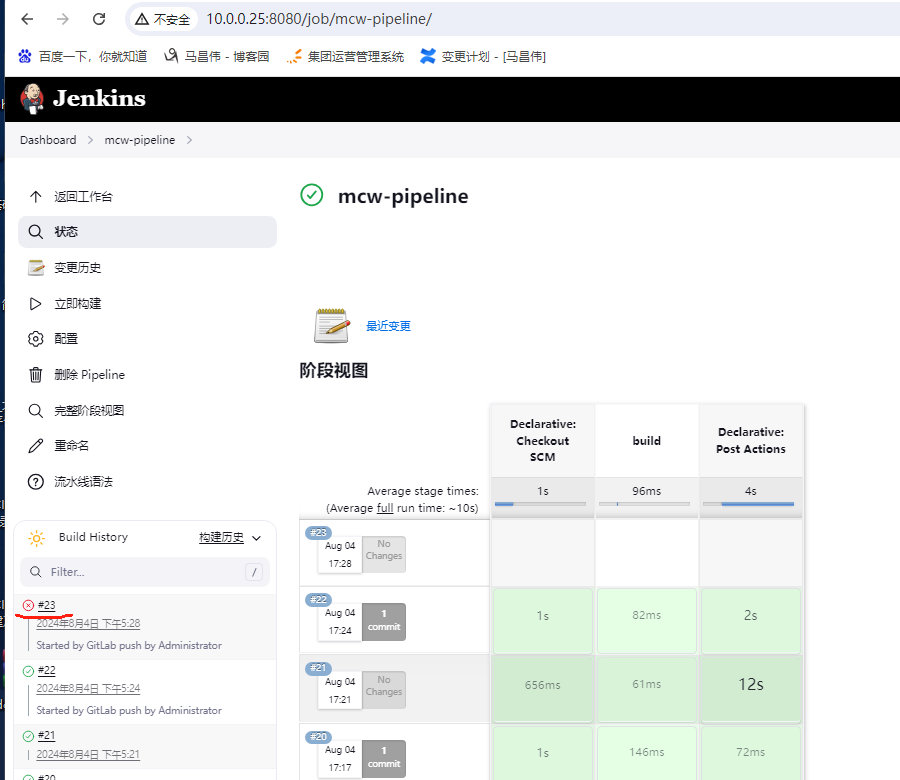Click the notepad-with-pencil icon beside 最近变更
The height and width of the screenshot is (780, 900).
pos(332,325)
